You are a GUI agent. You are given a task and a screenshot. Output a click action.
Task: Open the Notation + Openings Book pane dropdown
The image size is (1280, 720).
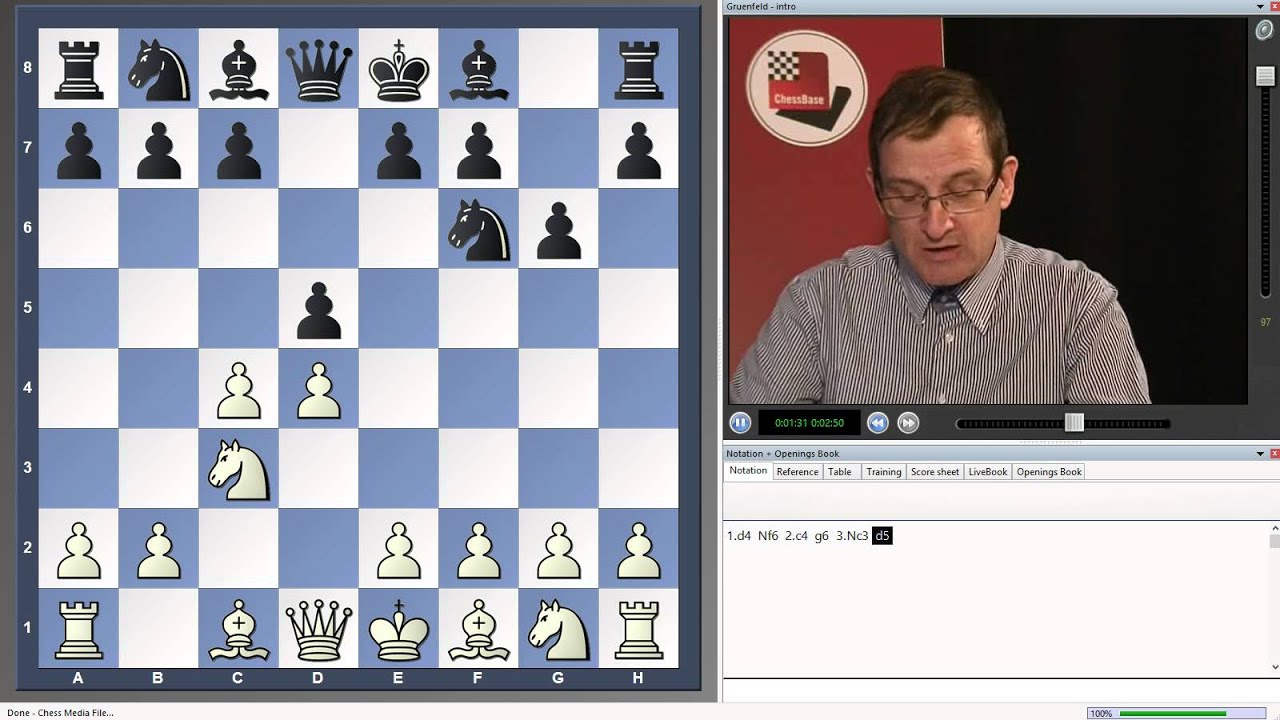pos(1260,454)
